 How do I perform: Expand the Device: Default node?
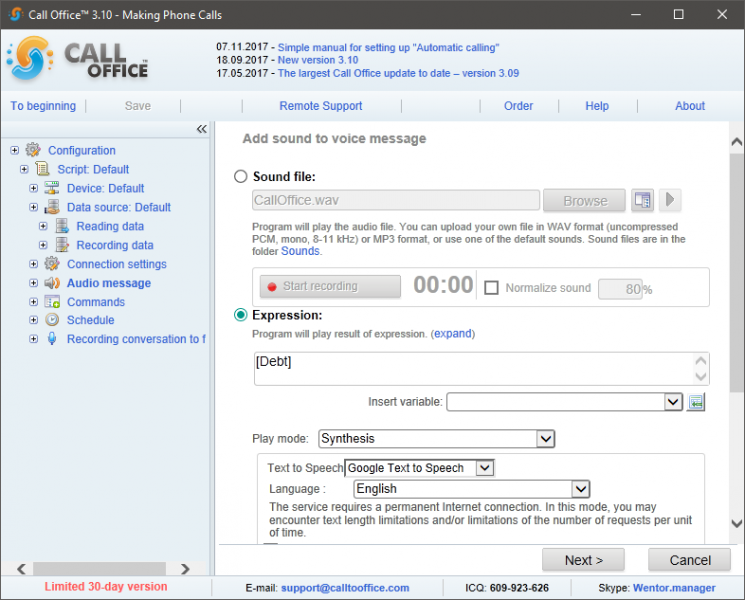coord(34,188)
